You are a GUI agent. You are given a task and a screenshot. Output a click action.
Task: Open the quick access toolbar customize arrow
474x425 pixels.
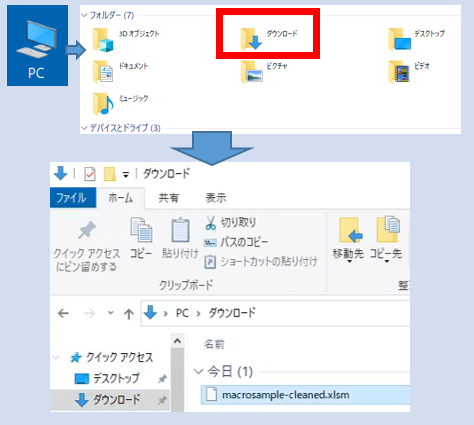(x=126, y=174)
